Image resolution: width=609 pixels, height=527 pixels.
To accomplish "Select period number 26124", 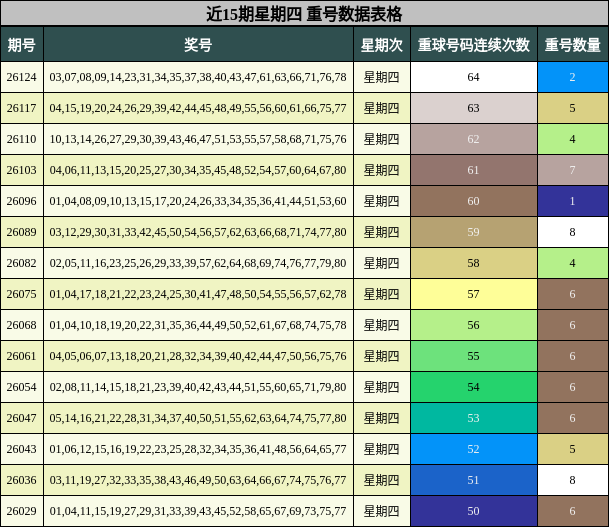I will pyautogui.click(x=21, y=77).
